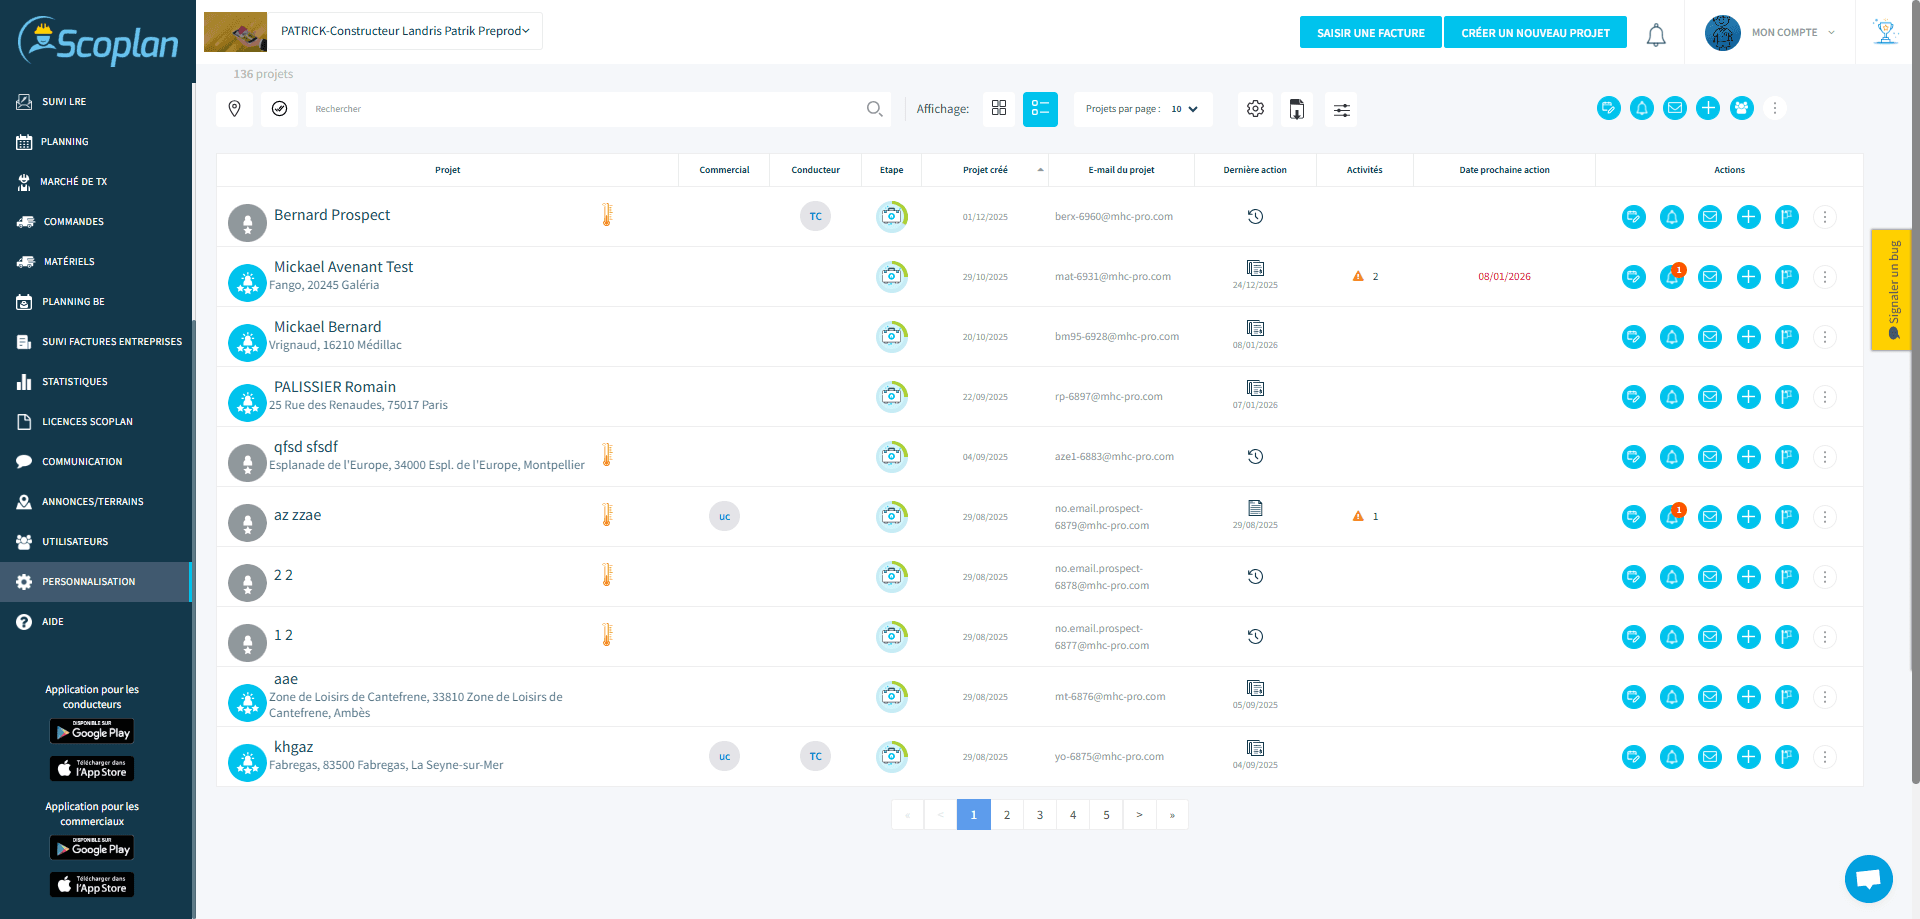The height and width of the screenshot is (919, 1920).
Task: Click bulk group users icon in toolbar
Action: [x=1741, y=108]
